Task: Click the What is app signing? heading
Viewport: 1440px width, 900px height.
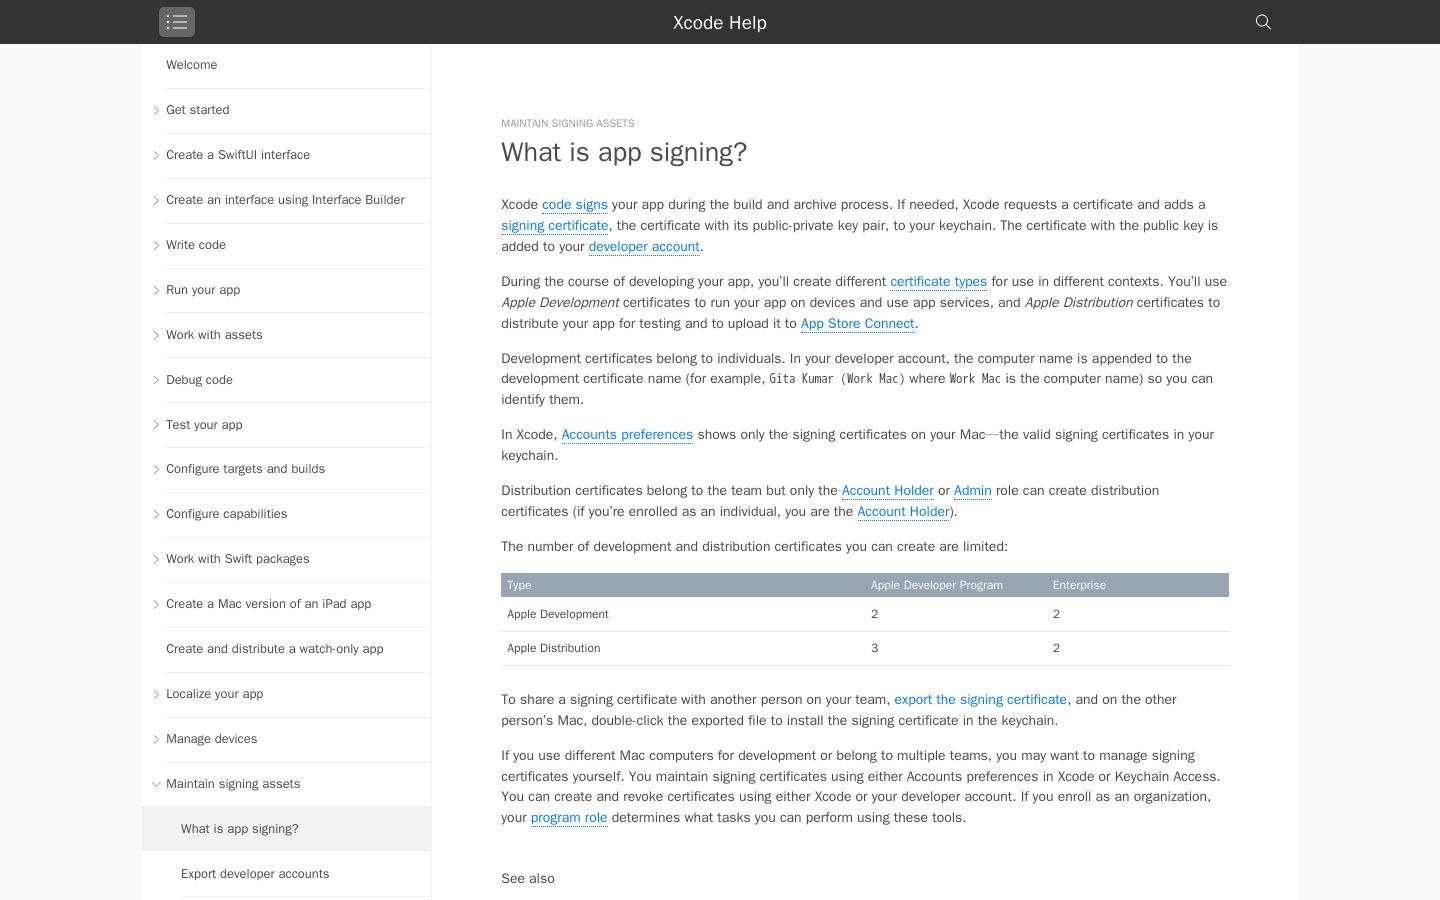Action: [624, 152]
